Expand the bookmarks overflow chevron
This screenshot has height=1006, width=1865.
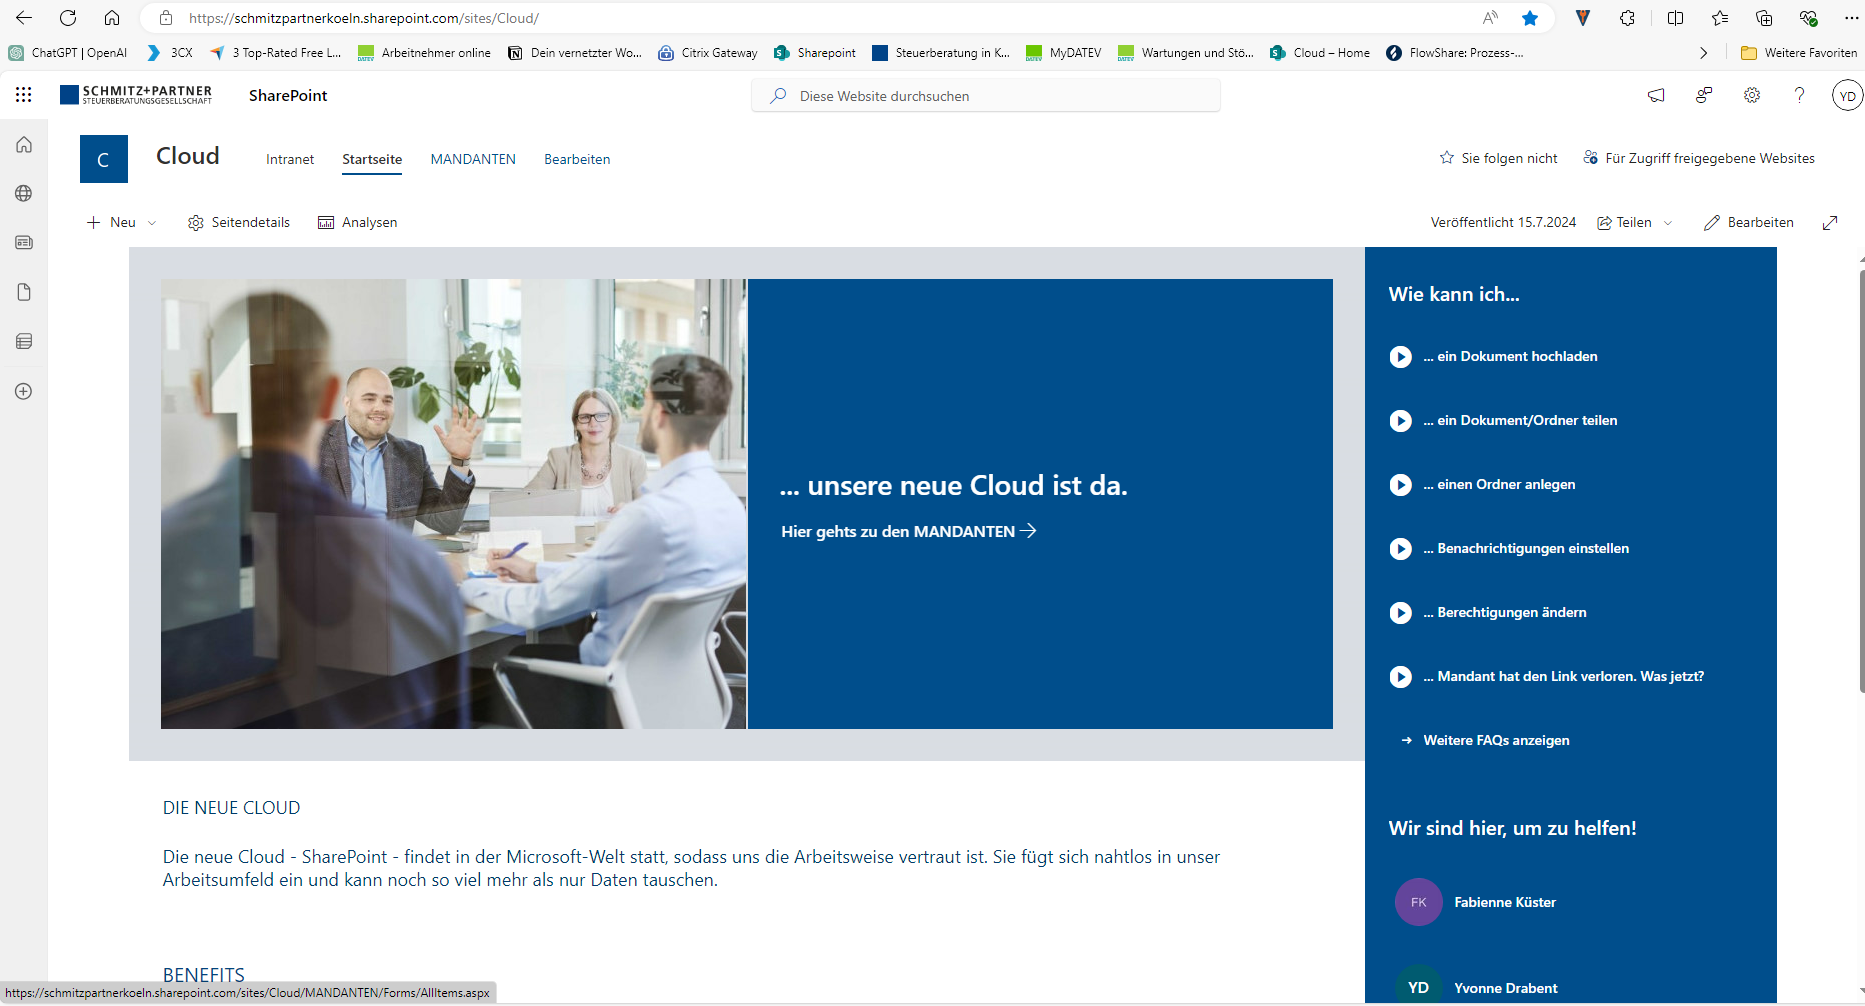click(x=1703, y=53)
